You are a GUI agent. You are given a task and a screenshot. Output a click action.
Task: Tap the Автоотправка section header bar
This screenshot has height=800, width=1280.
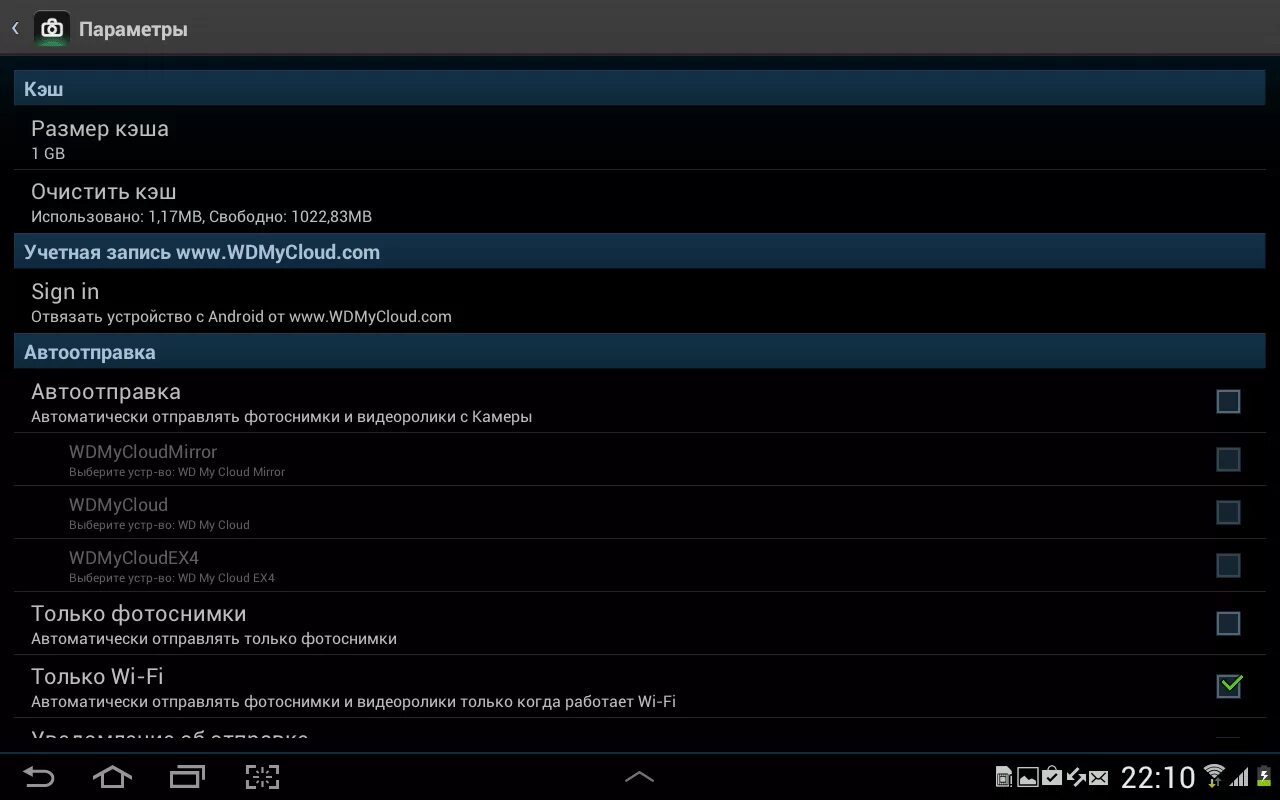tap(640, 352)
